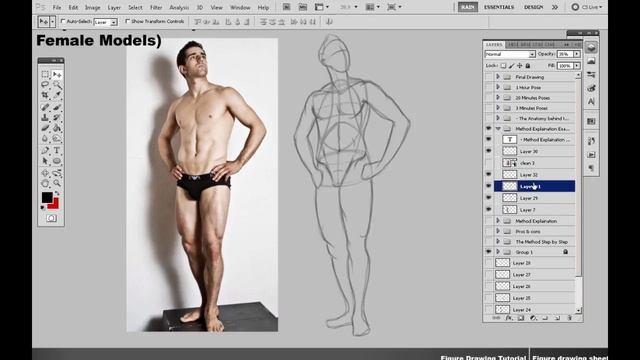The width and height of the screenshot is (640, 360).
Task: Select the Magic Wand tool
Action: (57, 85)
